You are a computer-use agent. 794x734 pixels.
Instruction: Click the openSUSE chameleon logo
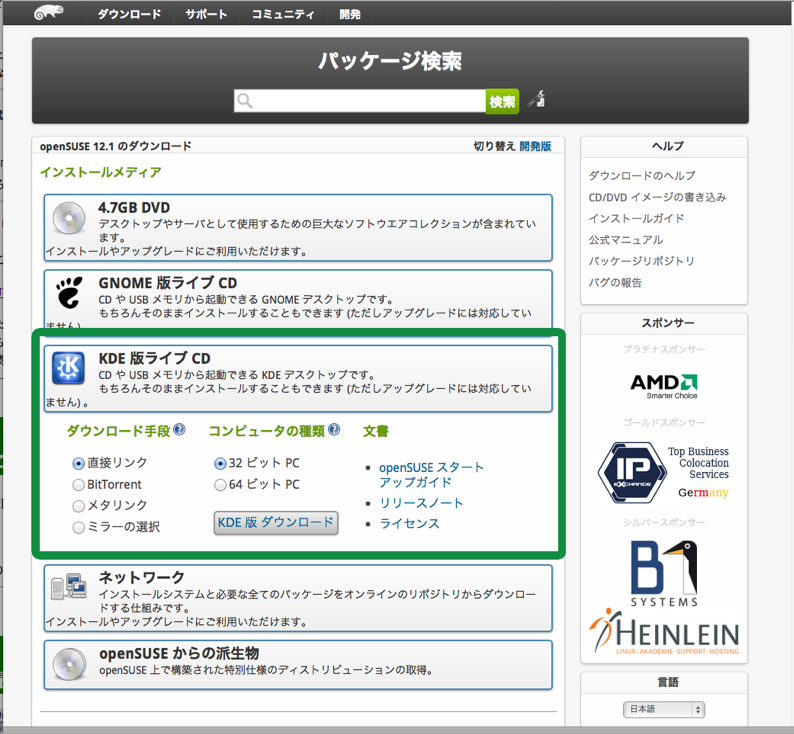tap(49, 12)
